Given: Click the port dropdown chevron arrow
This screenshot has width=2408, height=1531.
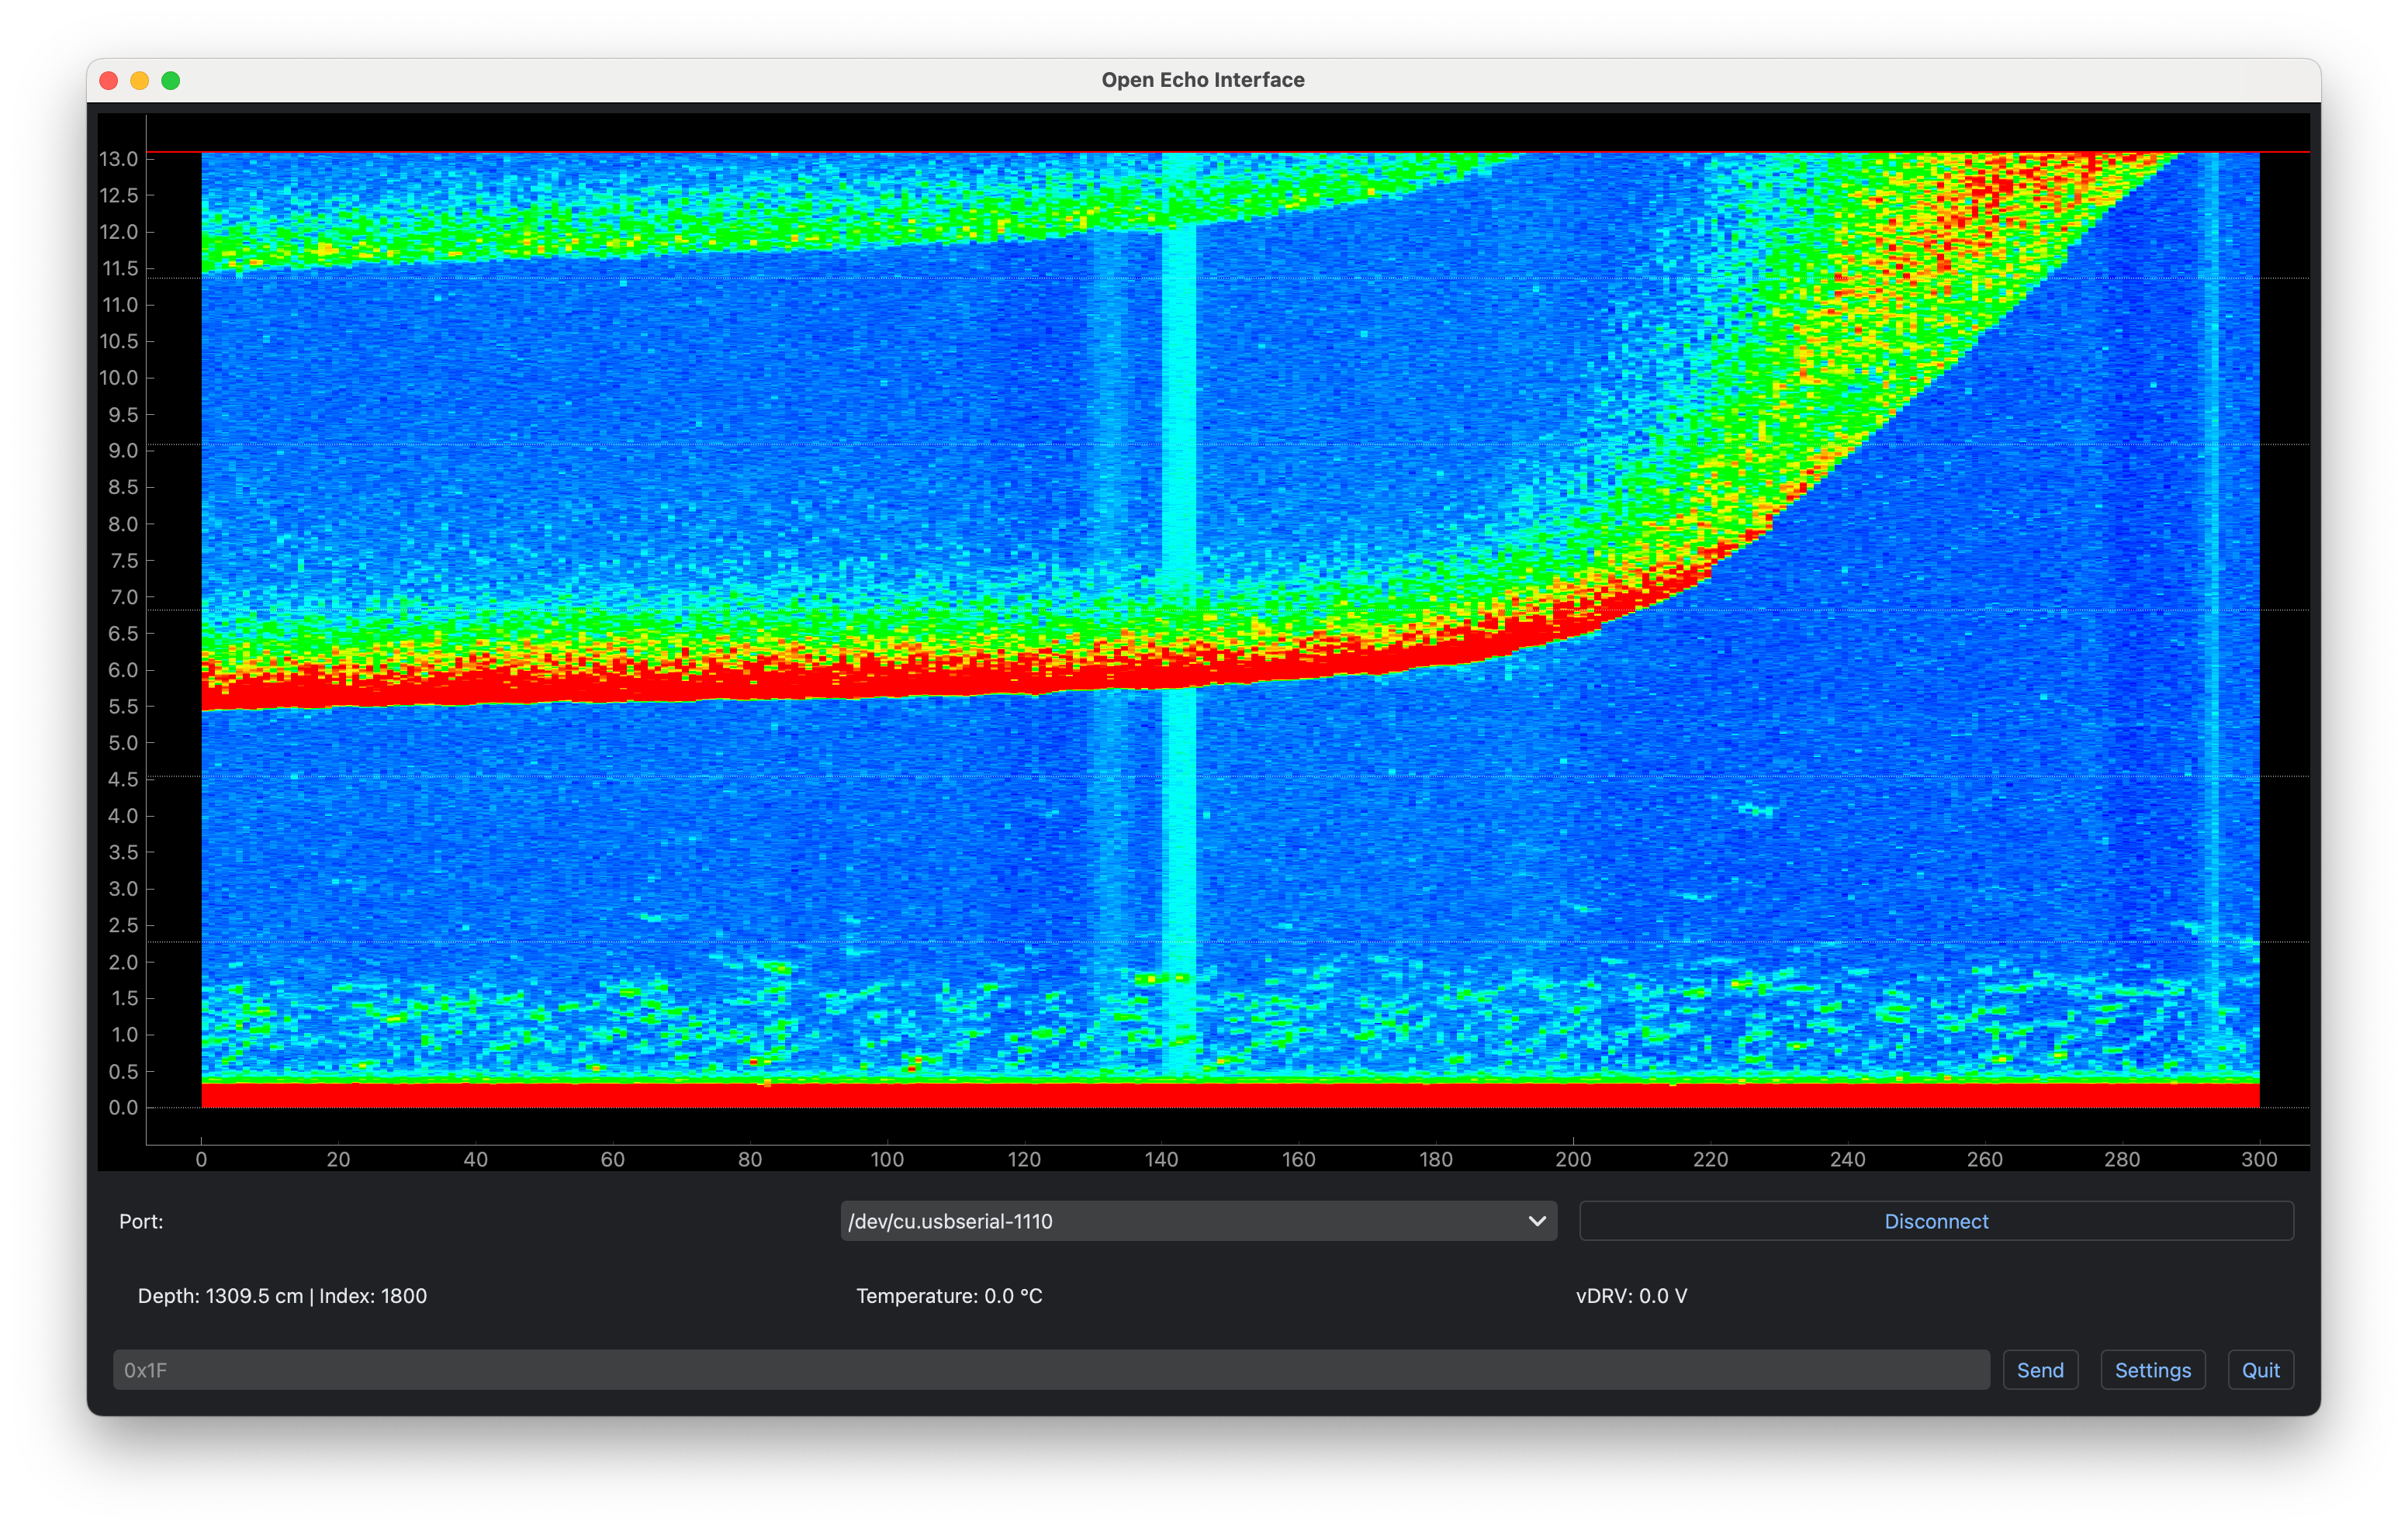Looking at the screenshot, I should [x=1537, y=1221].
